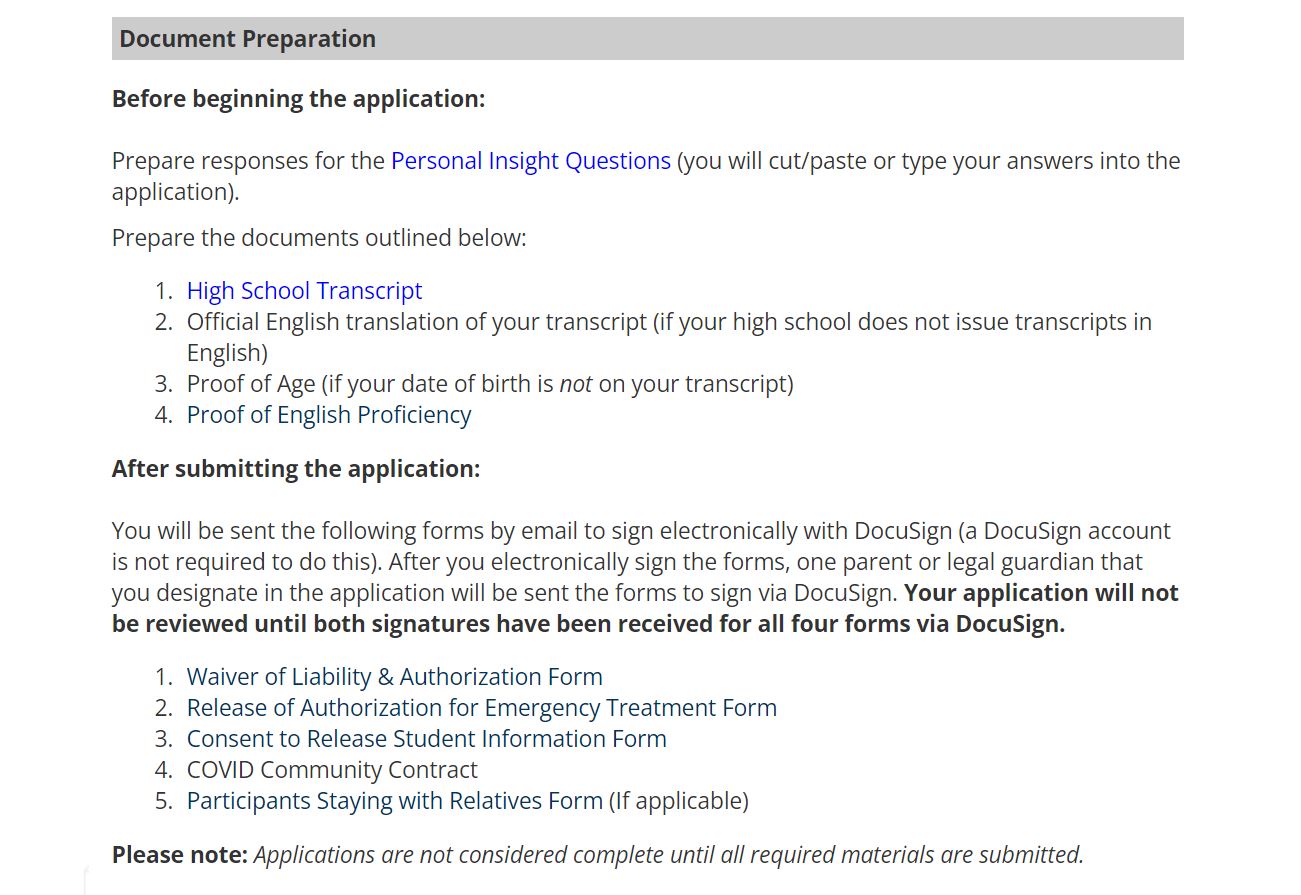The image size is (1301, 895).
Task: Click the italic word "not" in Proof of Age
Action: [575, 384]
